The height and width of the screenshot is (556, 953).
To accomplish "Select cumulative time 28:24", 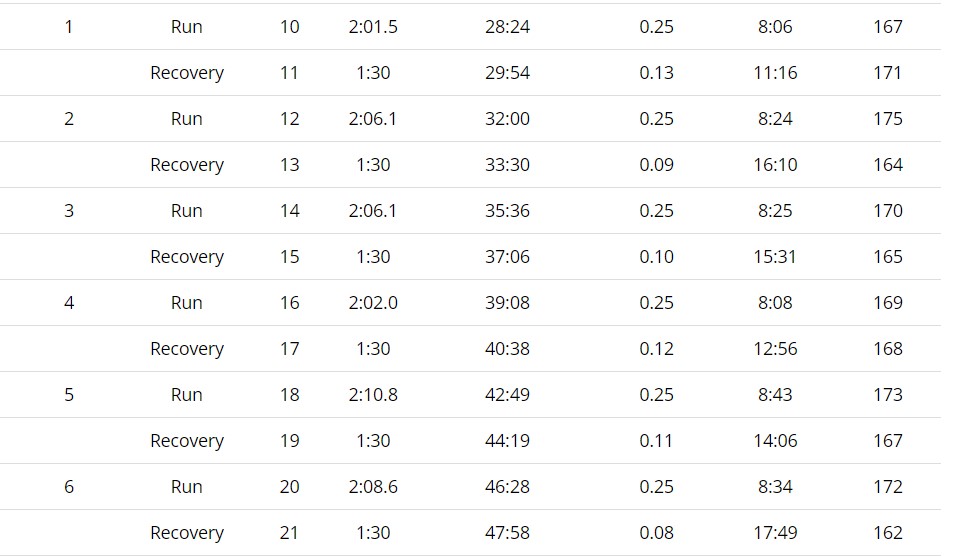I will coord(507,27).
